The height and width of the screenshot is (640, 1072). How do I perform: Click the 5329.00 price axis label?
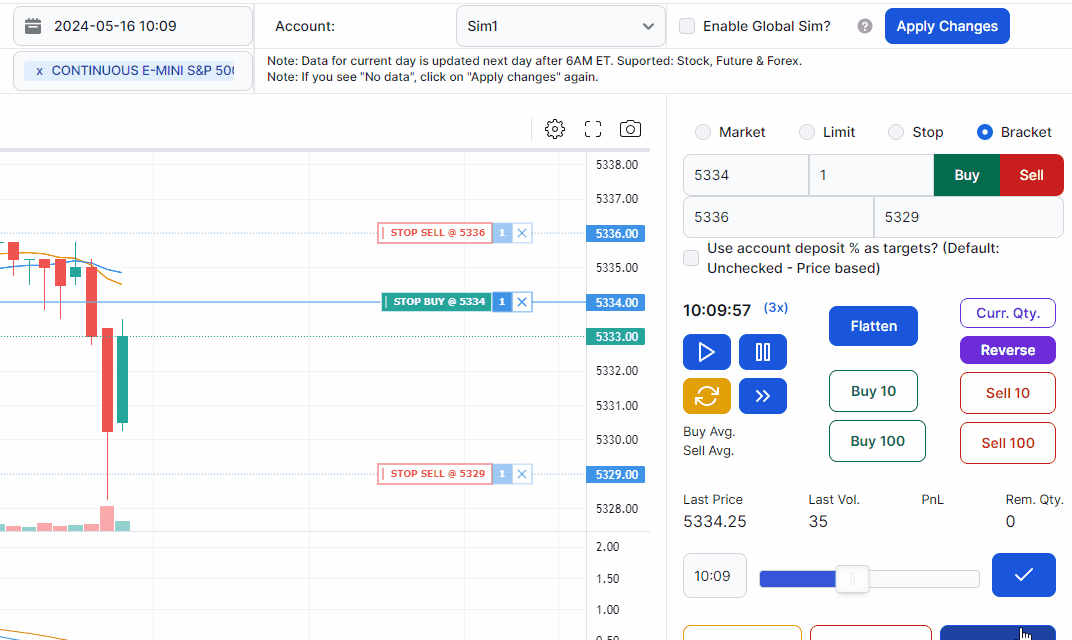[x=616, y=475]
